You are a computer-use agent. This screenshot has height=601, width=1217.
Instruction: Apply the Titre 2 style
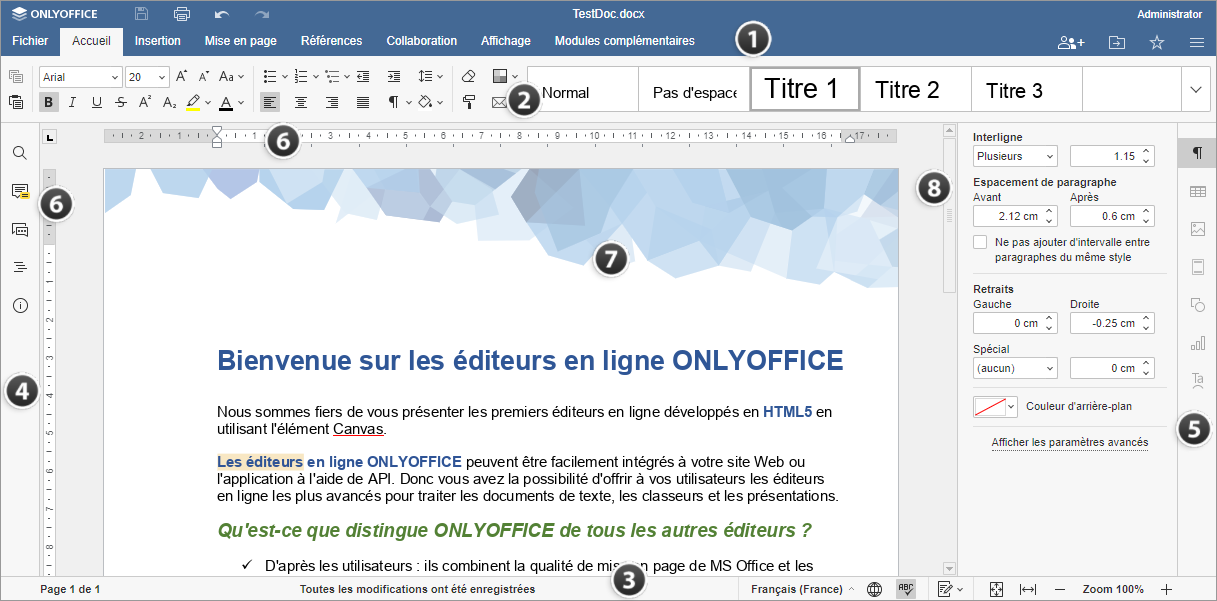coord(915,89)
